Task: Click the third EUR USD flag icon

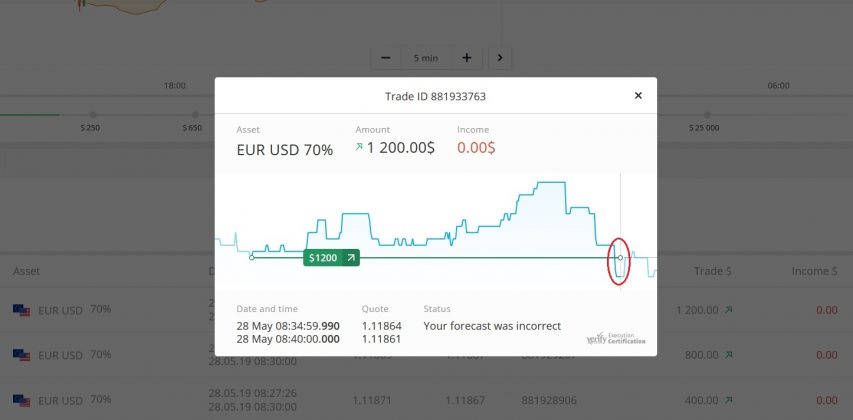Action: tap(21, 400)
